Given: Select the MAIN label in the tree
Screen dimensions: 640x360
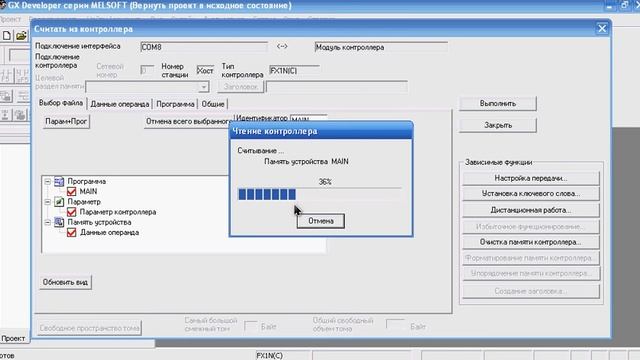Looking at the screenshot, I should click(88, 191).
